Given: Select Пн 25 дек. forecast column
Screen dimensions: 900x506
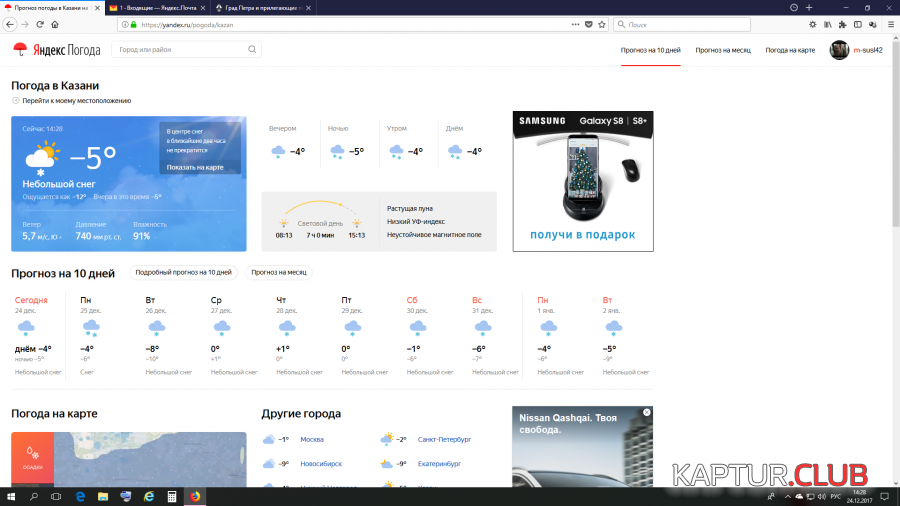Looking at the screenshot, I should coord(98,336).
